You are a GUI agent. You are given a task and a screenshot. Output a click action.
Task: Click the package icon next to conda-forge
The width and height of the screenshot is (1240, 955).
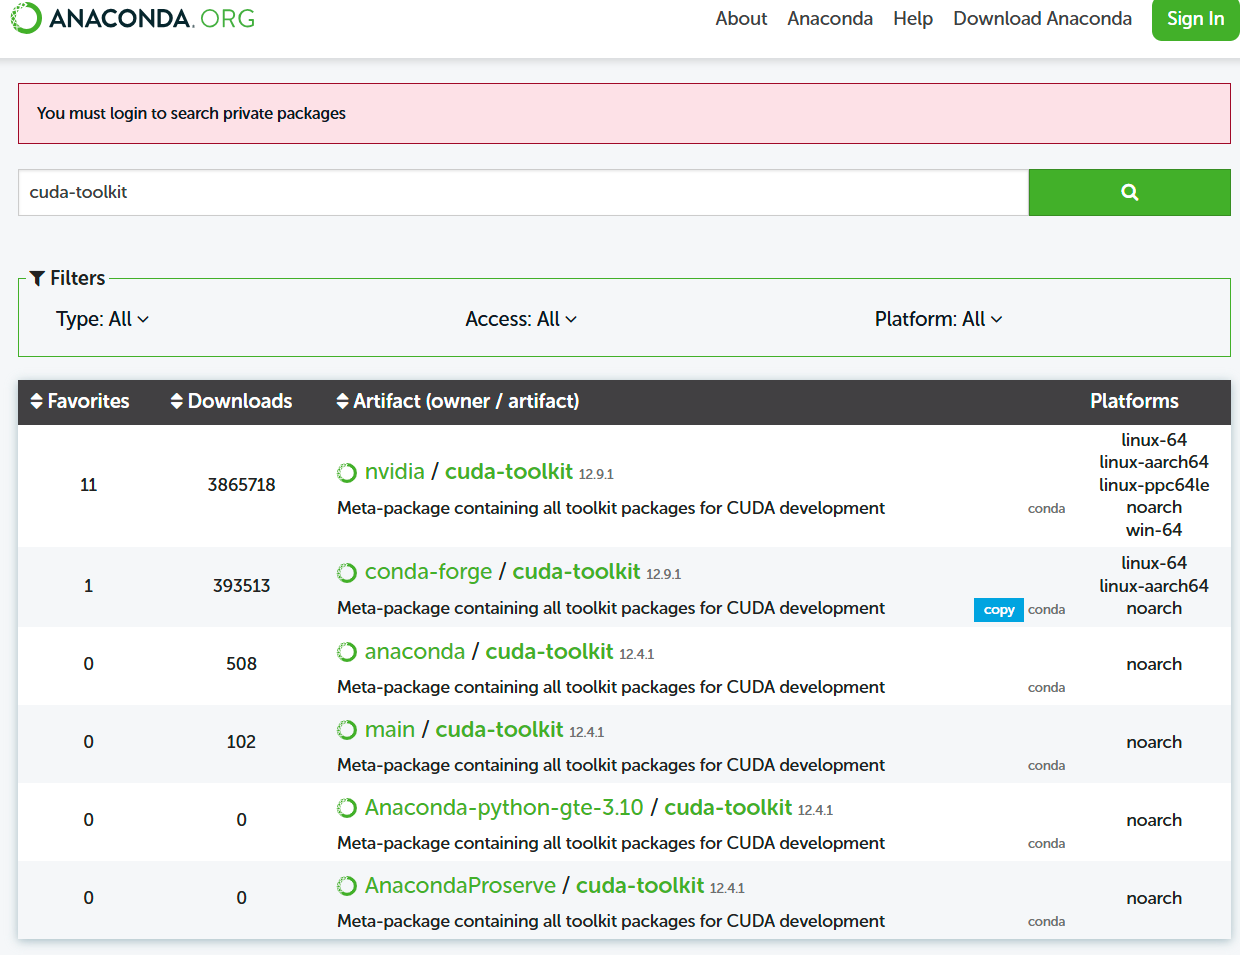click(347, 572)
